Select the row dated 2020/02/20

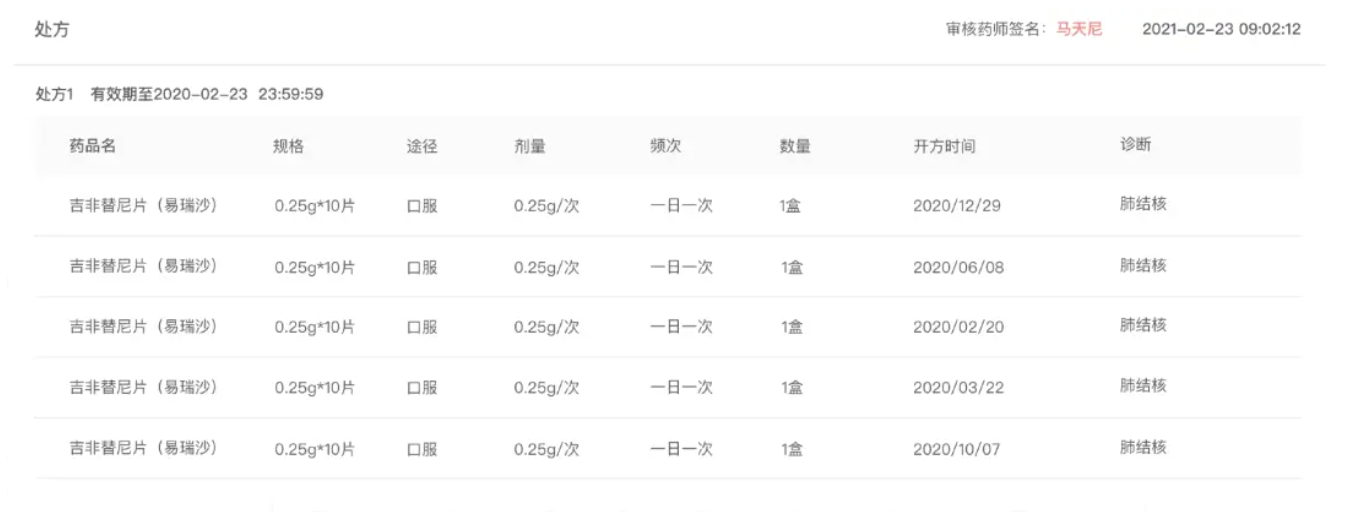pos(956,328)
